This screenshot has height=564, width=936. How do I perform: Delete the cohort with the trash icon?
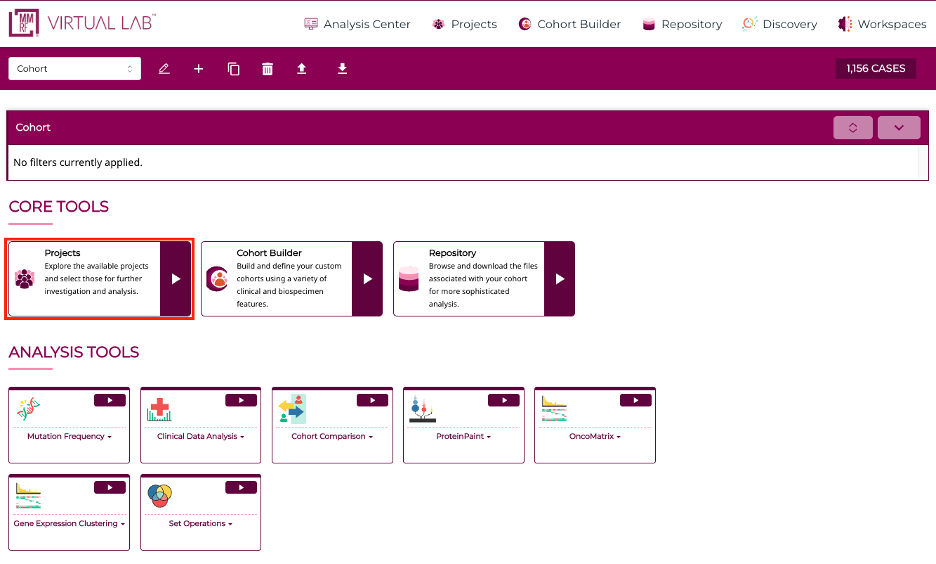pos(267,69)
